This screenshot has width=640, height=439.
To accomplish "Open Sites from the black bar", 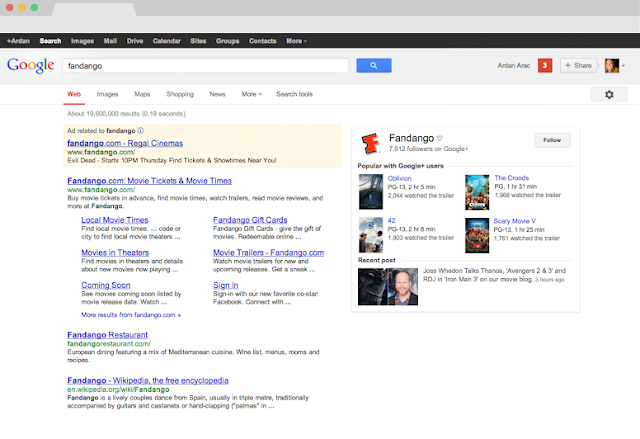I will coord(198,41).
